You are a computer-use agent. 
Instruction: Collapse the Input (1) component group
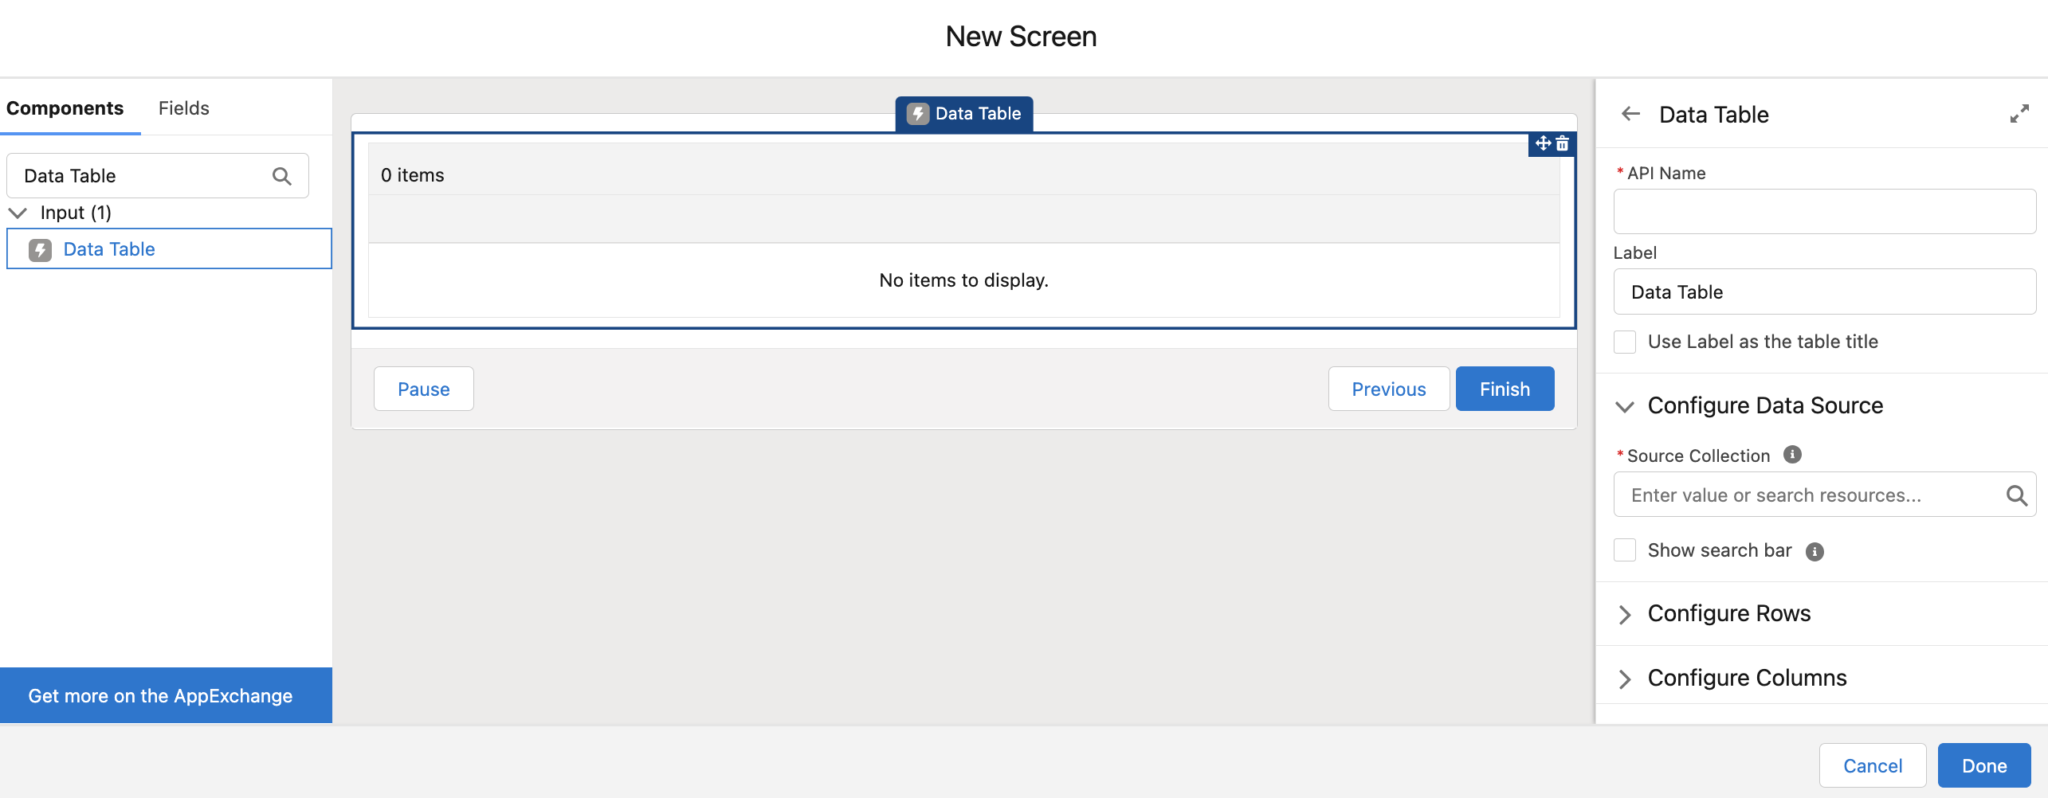click(x=18, y=213)
